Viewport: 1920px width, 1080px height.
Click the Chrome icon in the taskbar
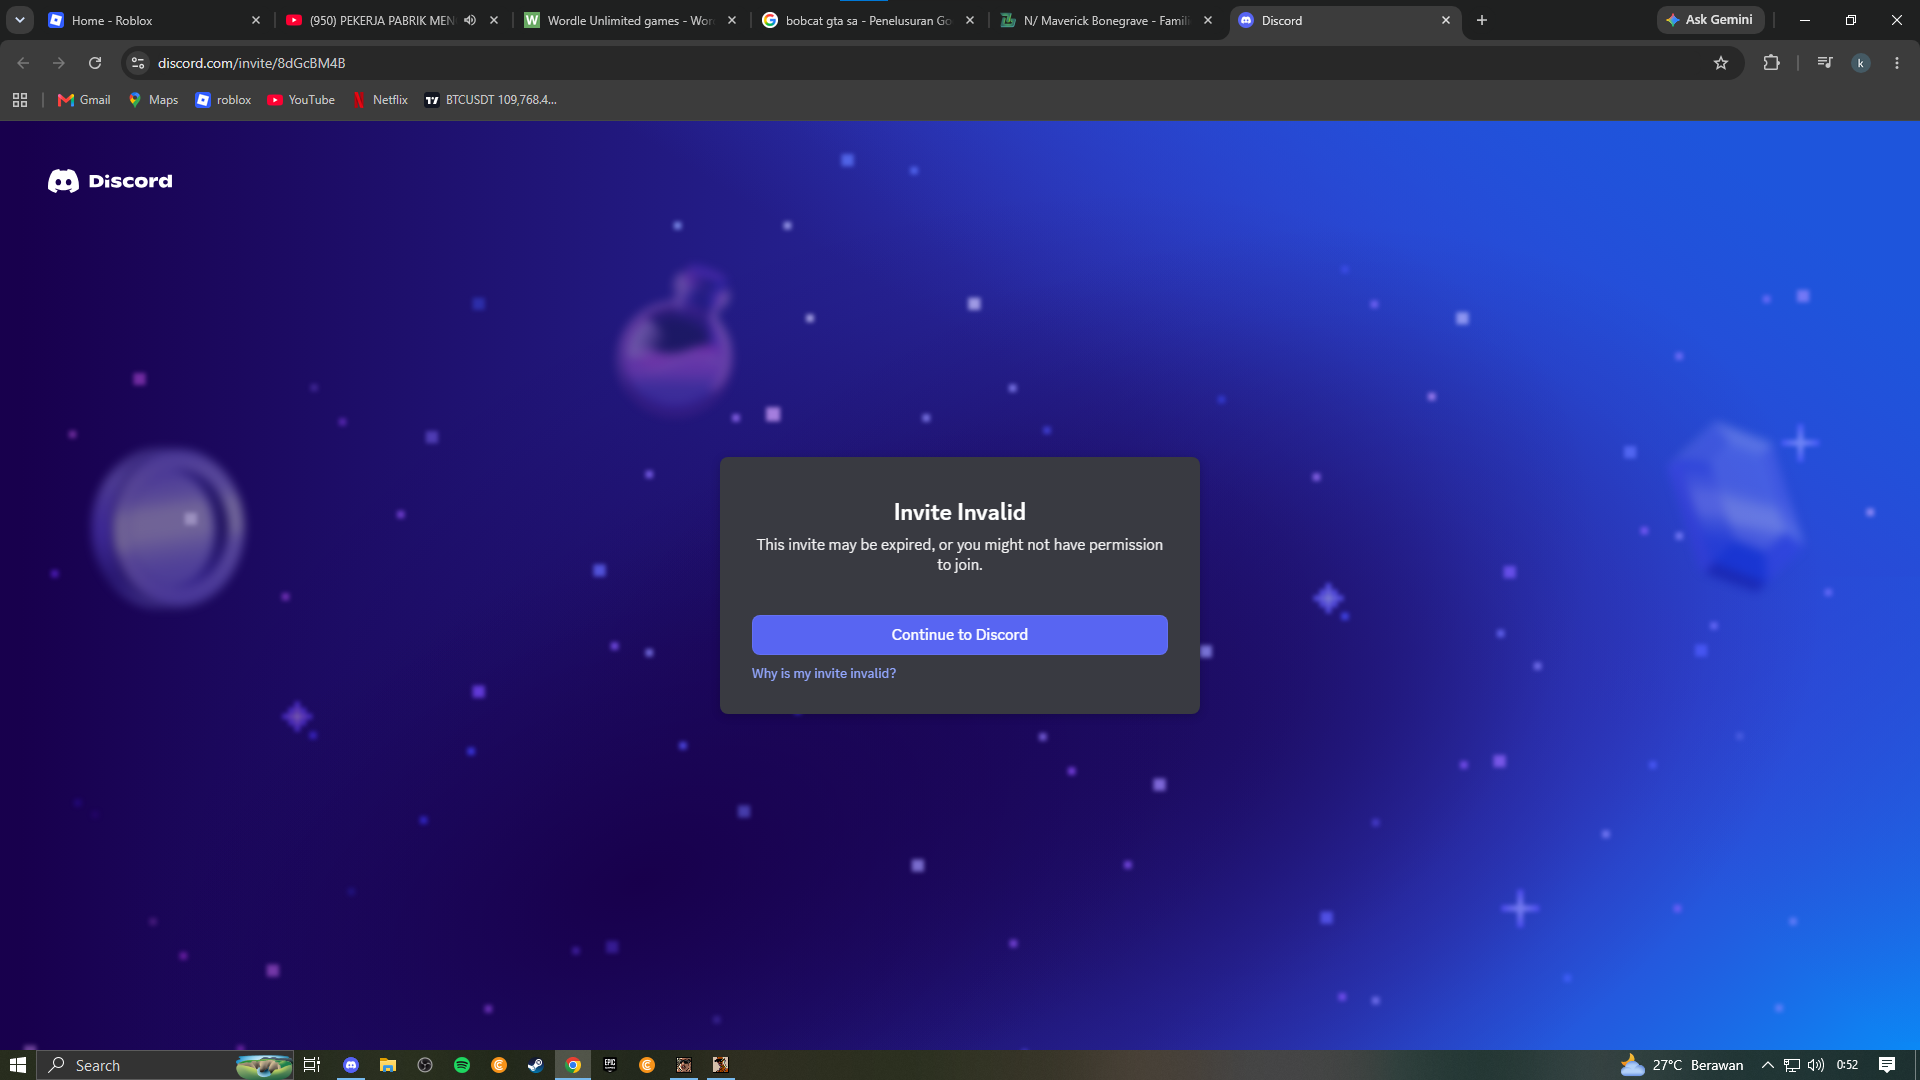click(x=573, y=1065)
